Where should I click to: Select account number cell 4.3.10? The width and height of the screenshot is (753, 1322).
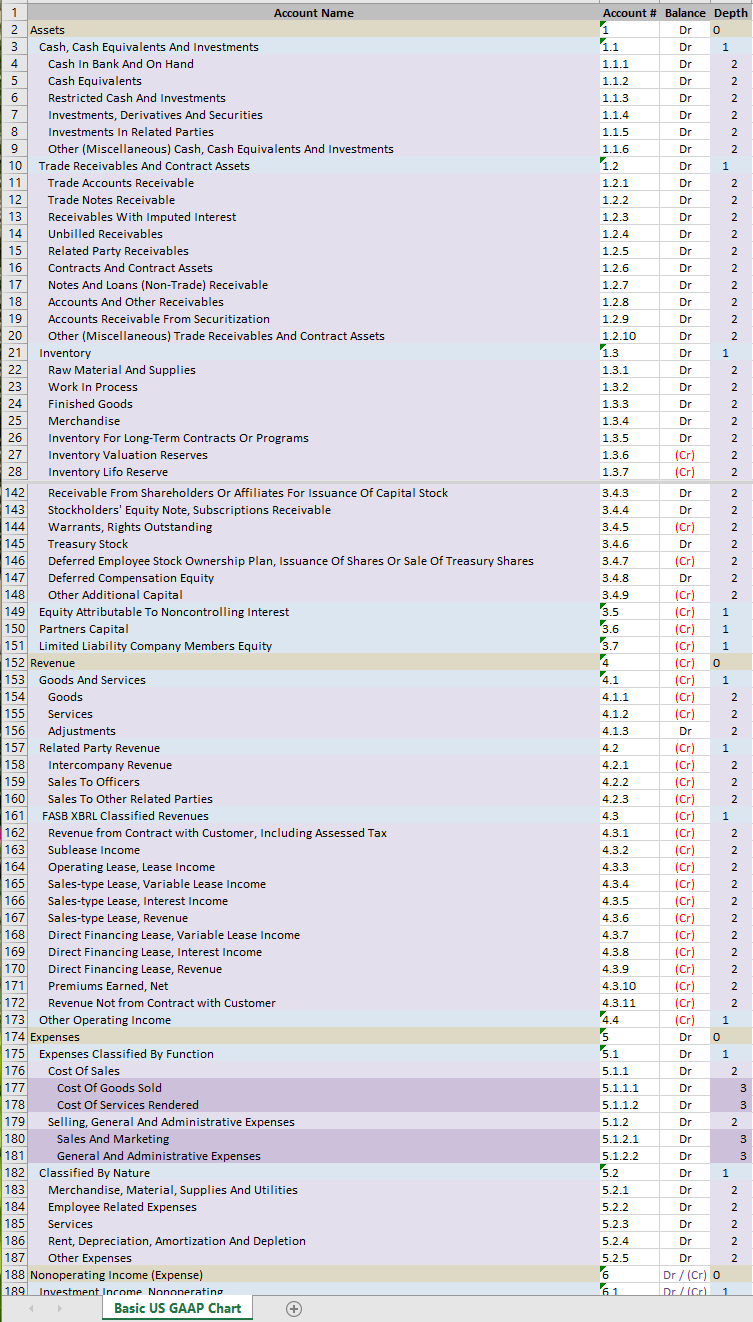tap(629, 986)
